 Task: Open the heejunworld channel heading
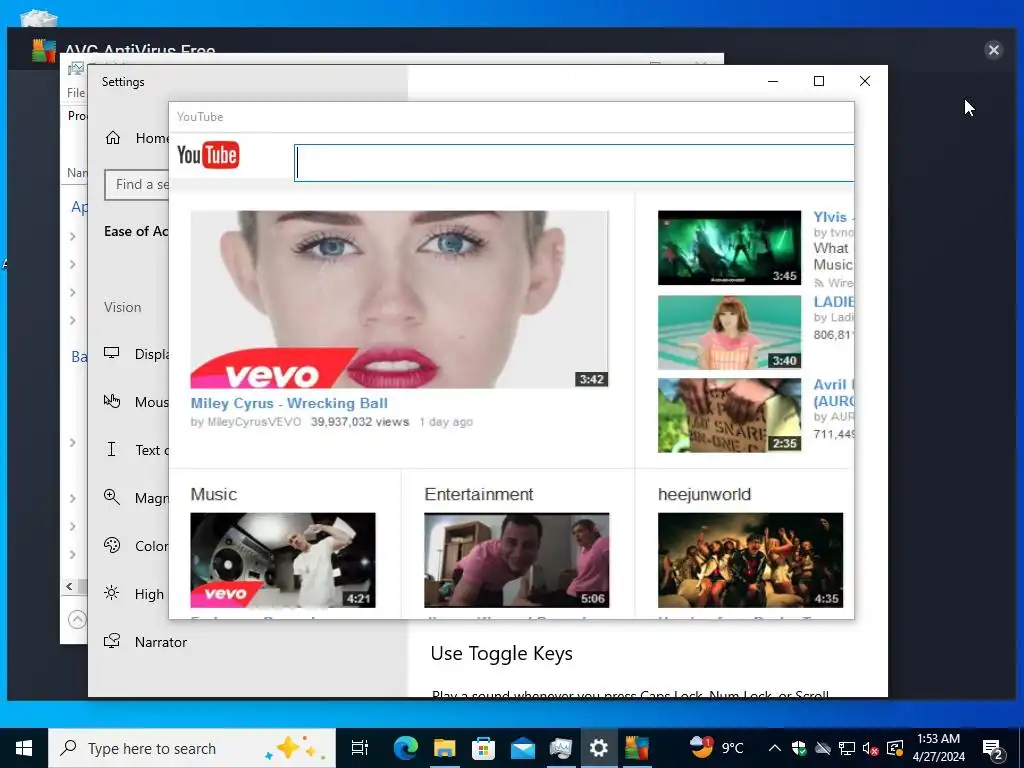click(x=704, y=494)
